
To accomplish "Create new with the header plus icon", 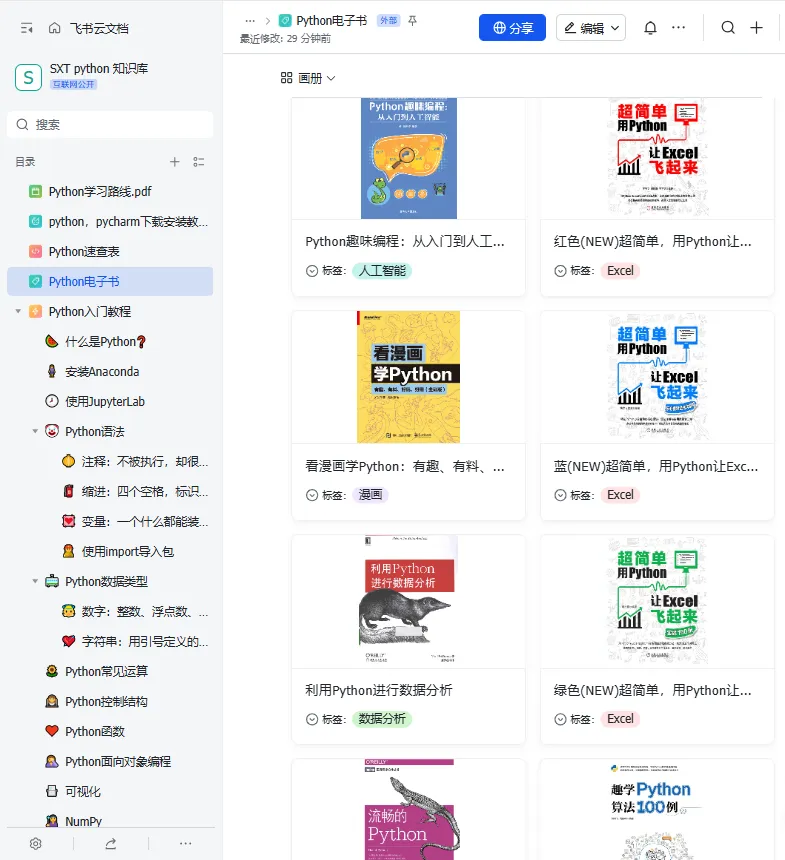I will pos(756,27).
